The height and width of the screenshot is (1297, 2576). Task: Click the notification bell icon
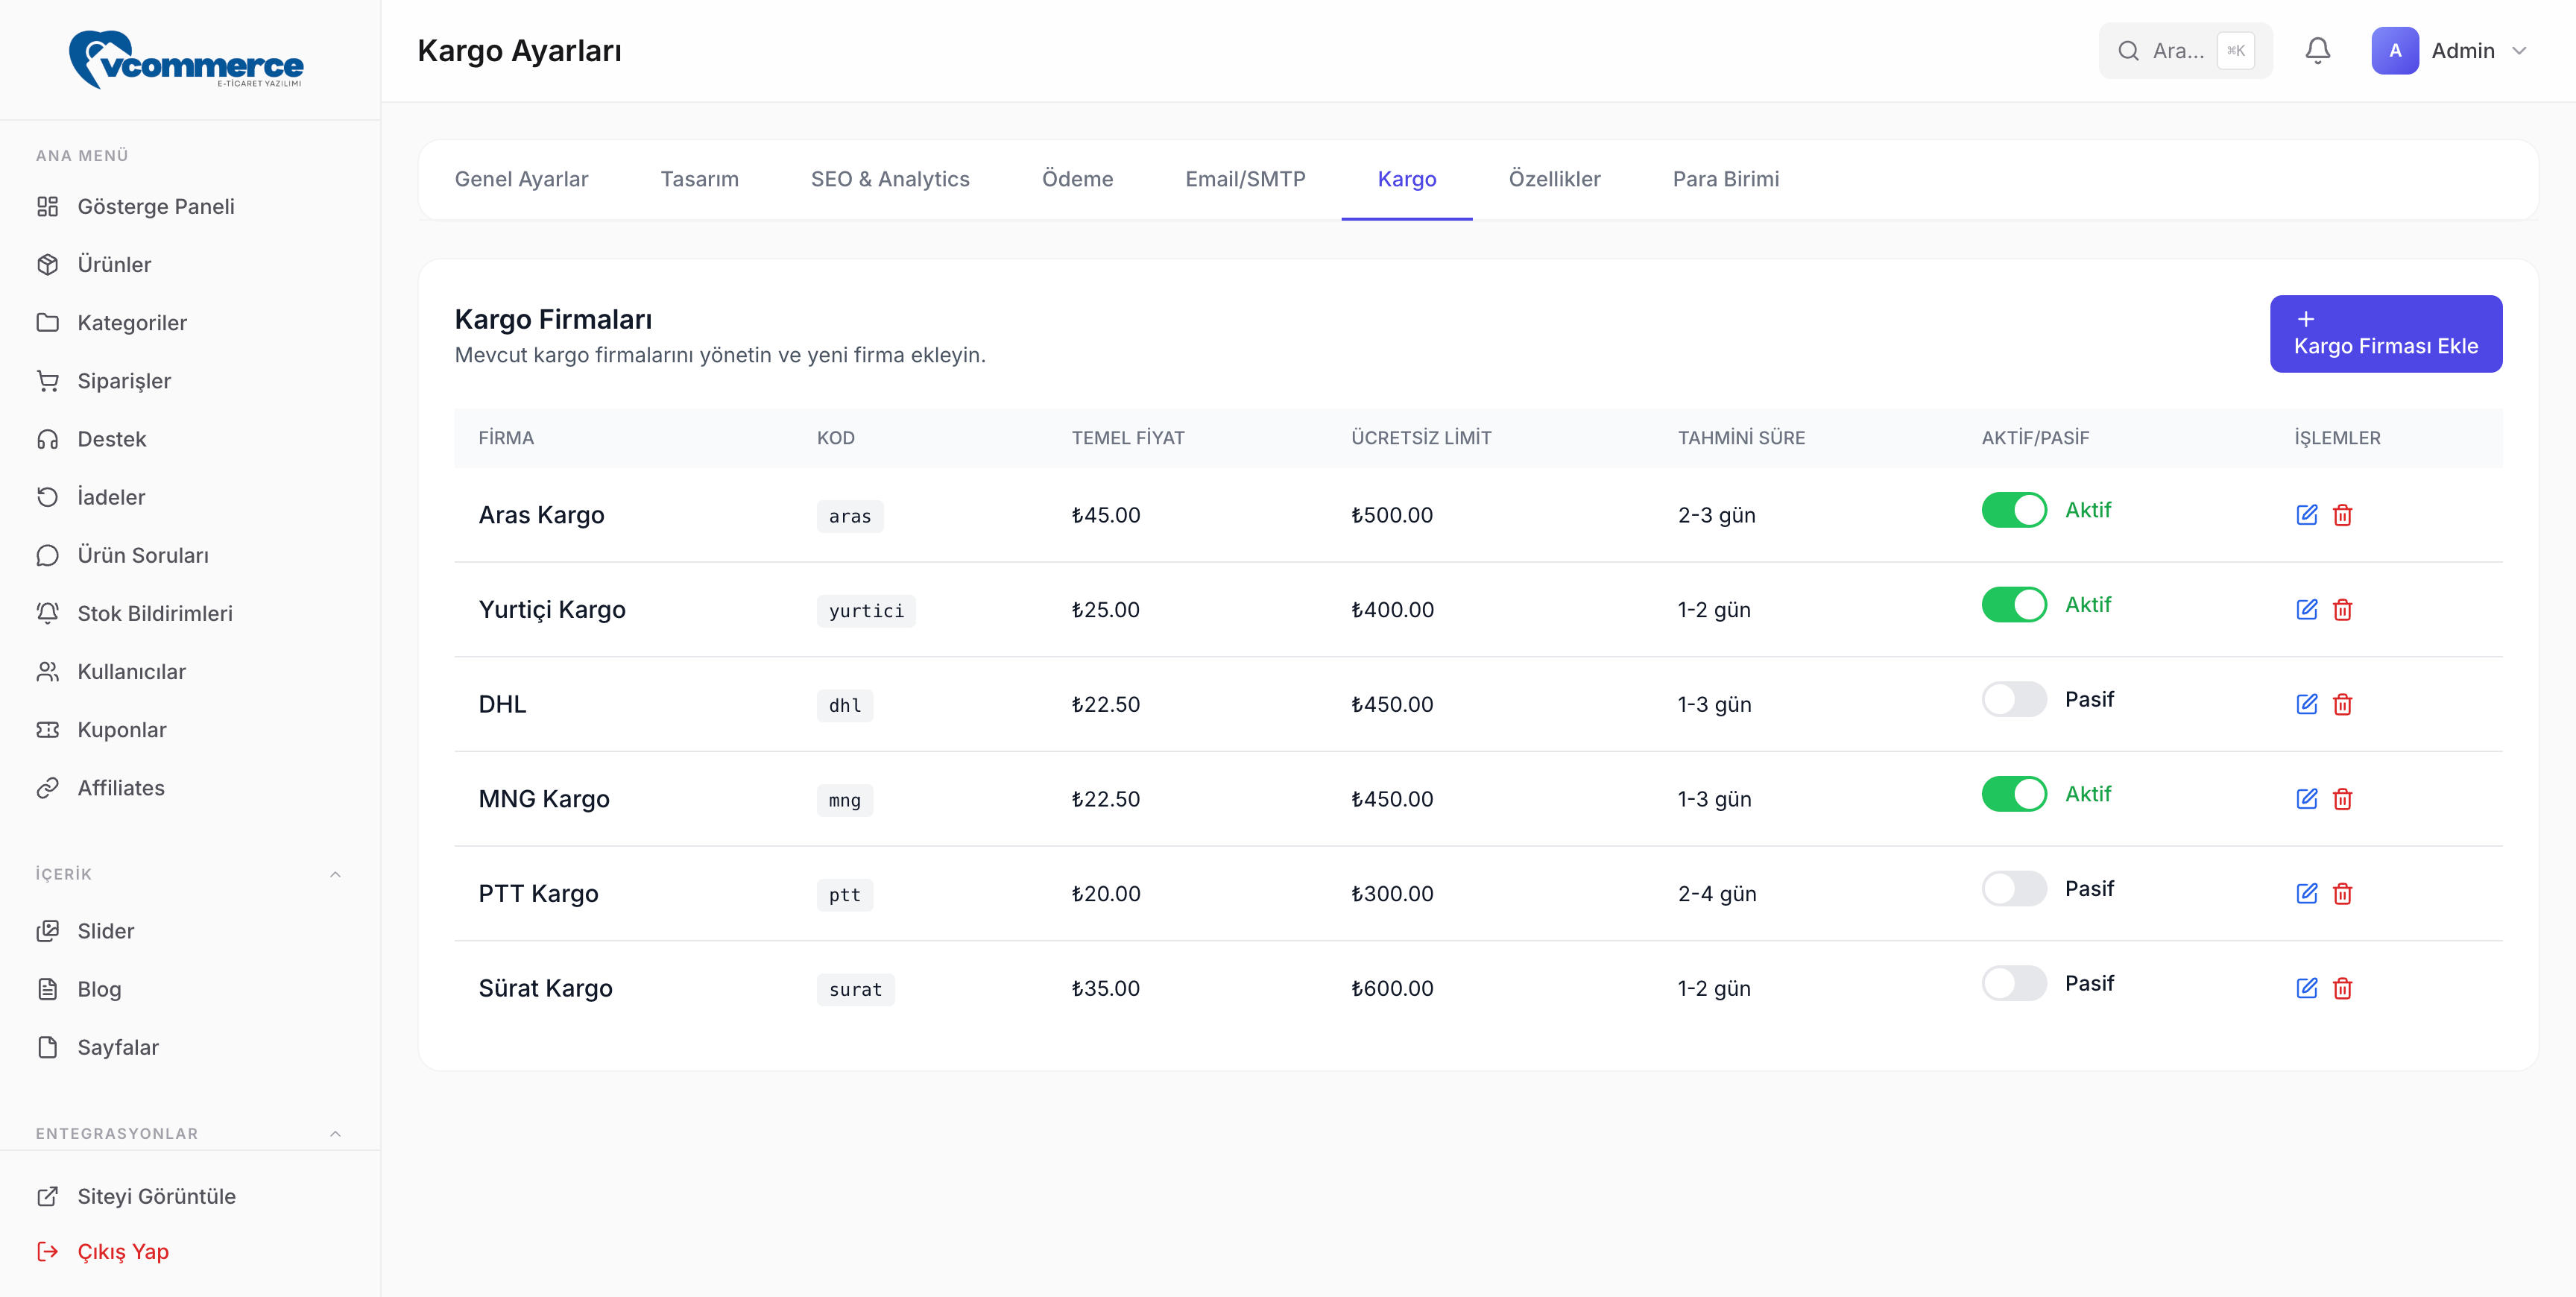pyautogui.click(x=2317, y=51)
